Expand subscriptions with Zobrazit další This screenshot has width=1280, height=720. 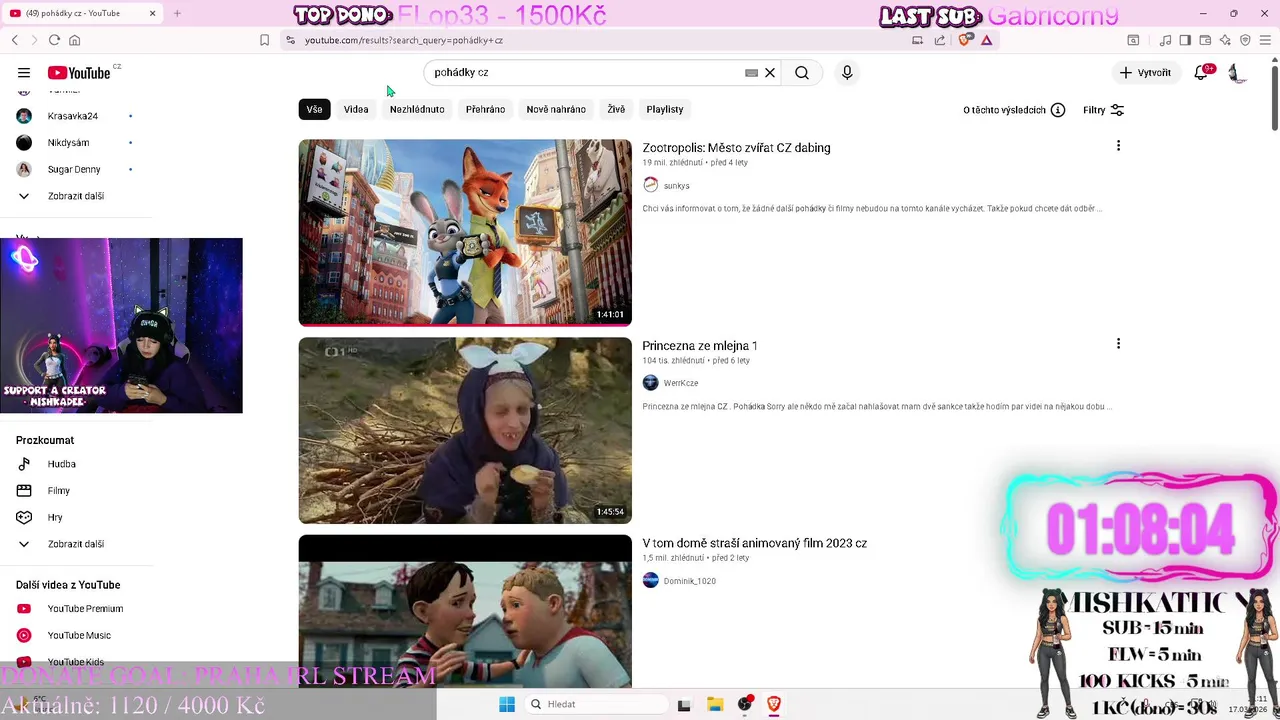(76, 196)
